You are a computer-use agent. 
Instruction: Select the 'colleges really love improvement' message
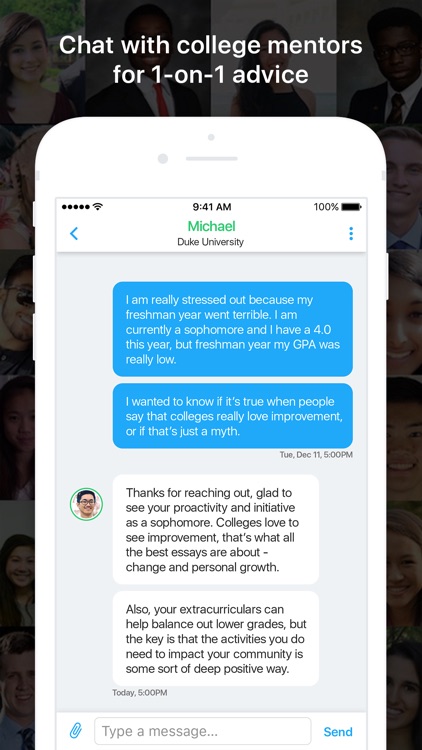pos(233,416)
